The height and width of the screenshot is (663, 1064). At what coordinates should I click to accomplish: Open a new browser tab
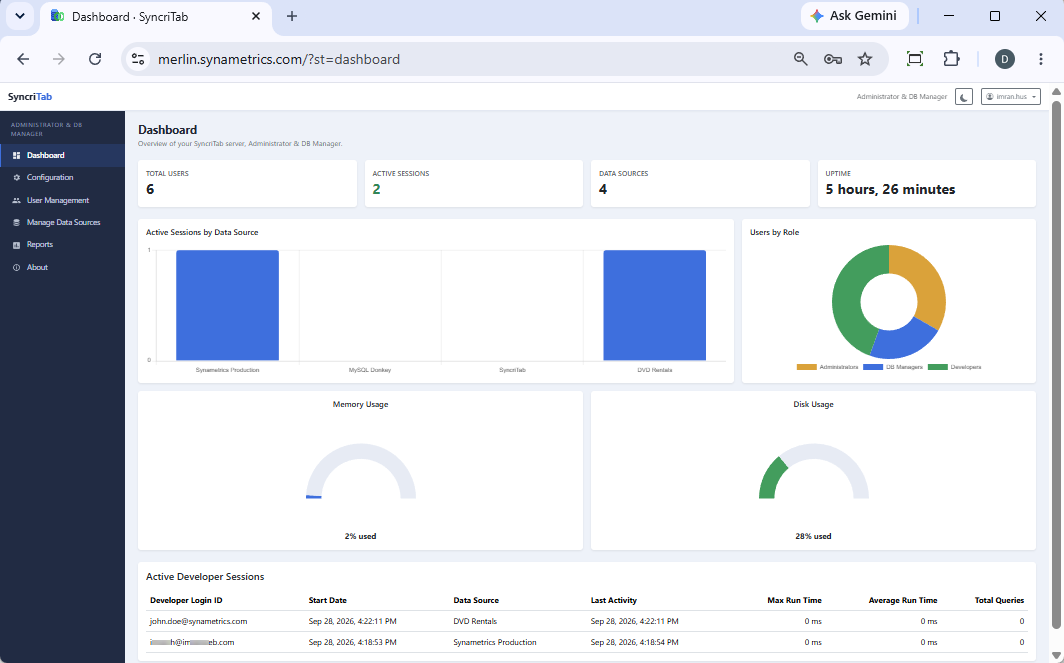click(292, 16)
